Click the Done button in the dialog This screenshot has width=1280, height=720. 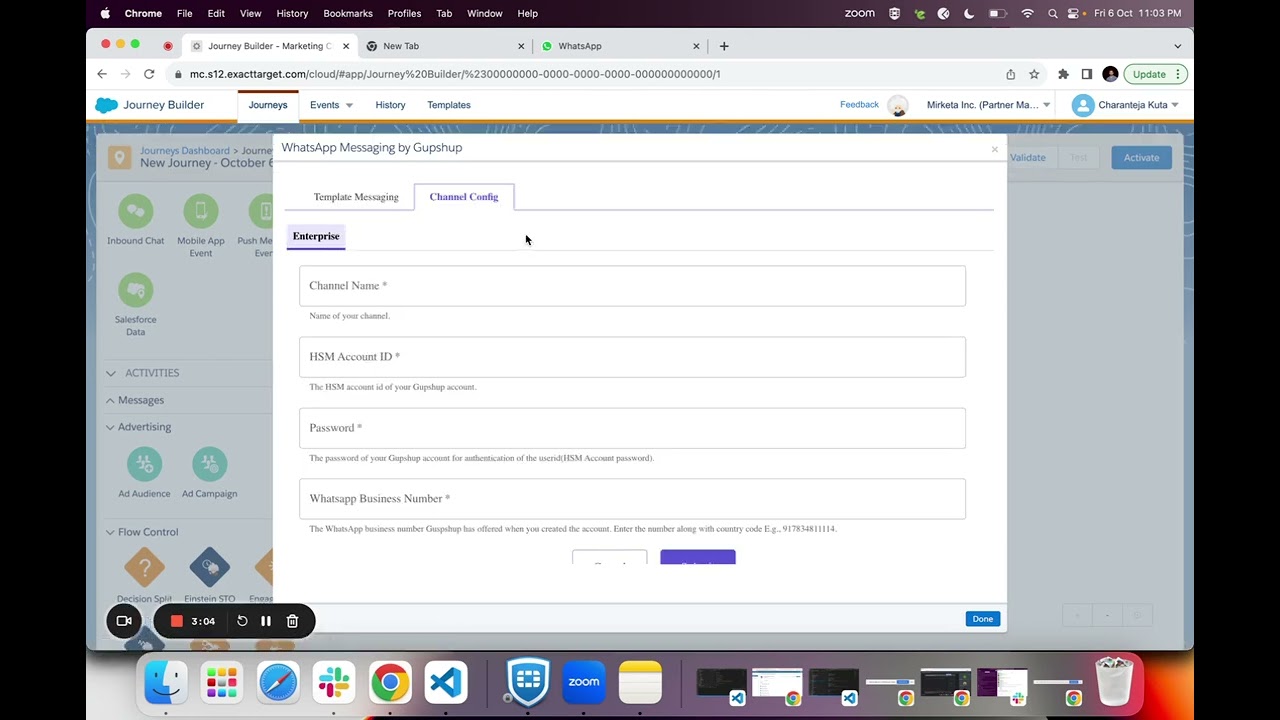[x=983, y=619]
